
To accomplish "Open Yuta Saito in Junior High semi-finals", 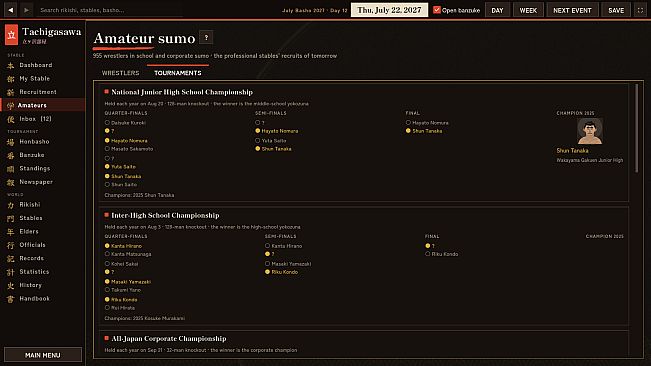I will (x=274, y=140).
